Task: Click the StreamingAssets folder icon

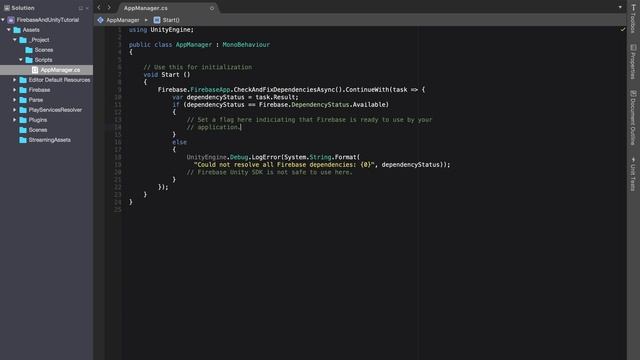Action: (23, 140)
